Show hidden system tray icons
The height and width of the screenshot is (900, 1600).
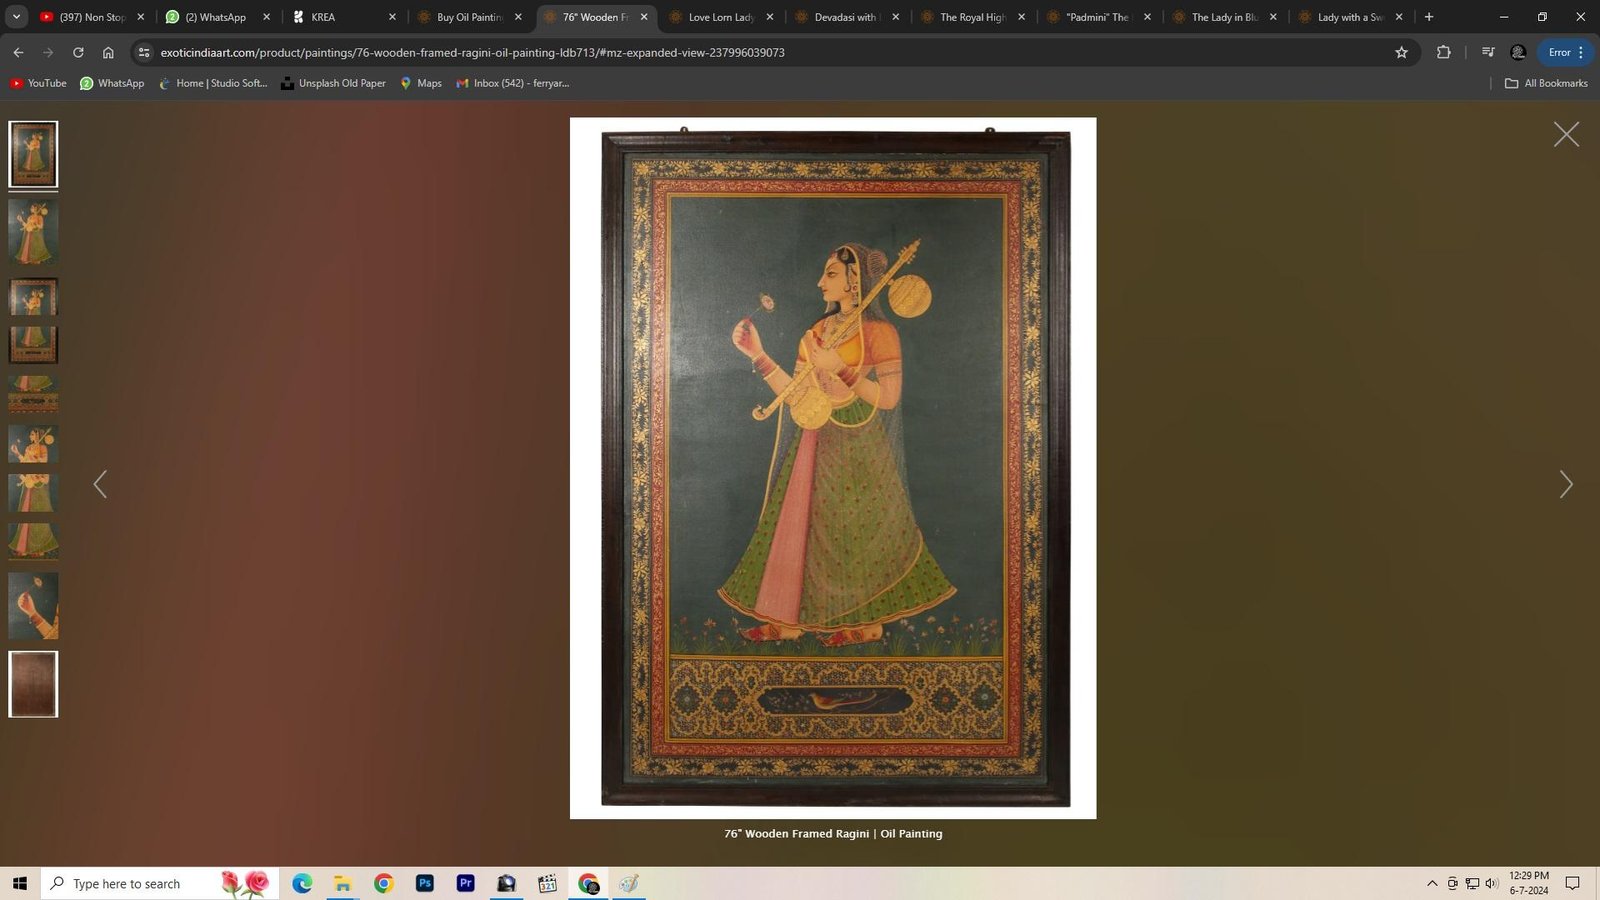point(1432,883)
